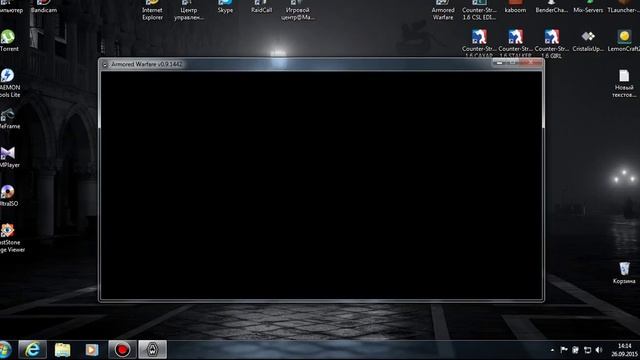Viewport: 640px width, 360px height.
Task: Select the Mix-Servers desktop shortcut
Action: coord(588,7)
